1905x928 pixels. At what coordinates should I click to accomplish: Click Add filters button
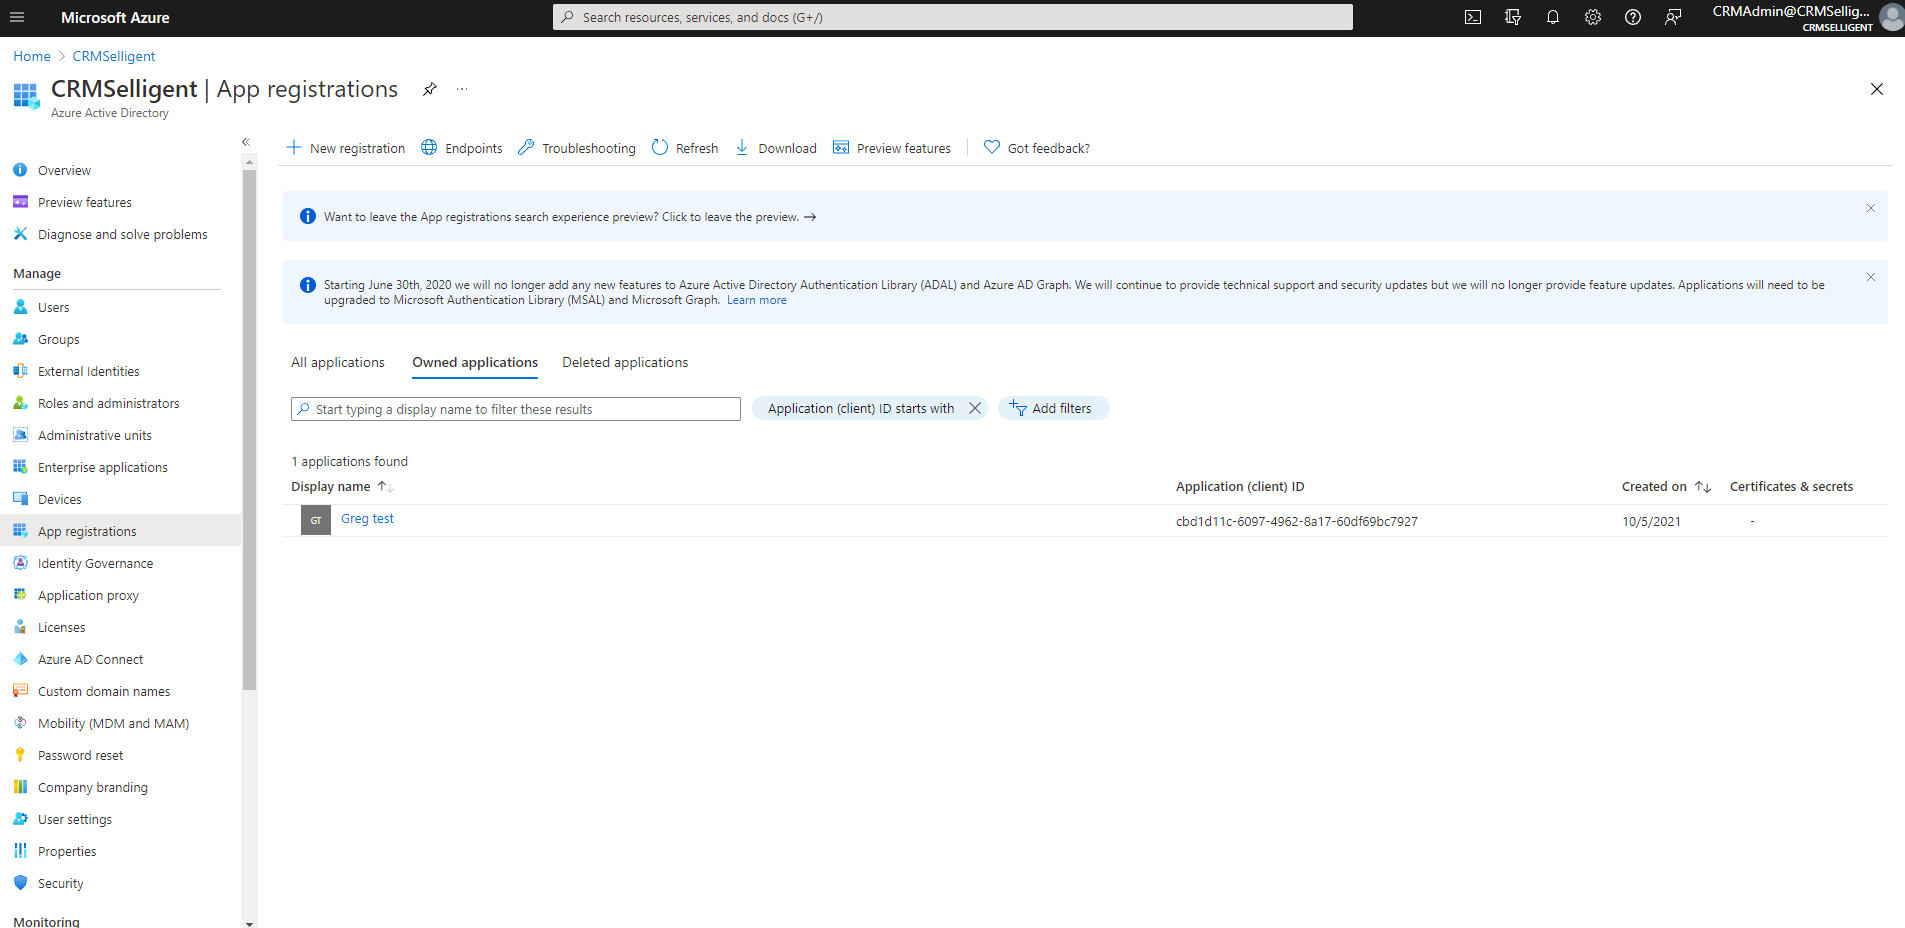point(1052,408)
